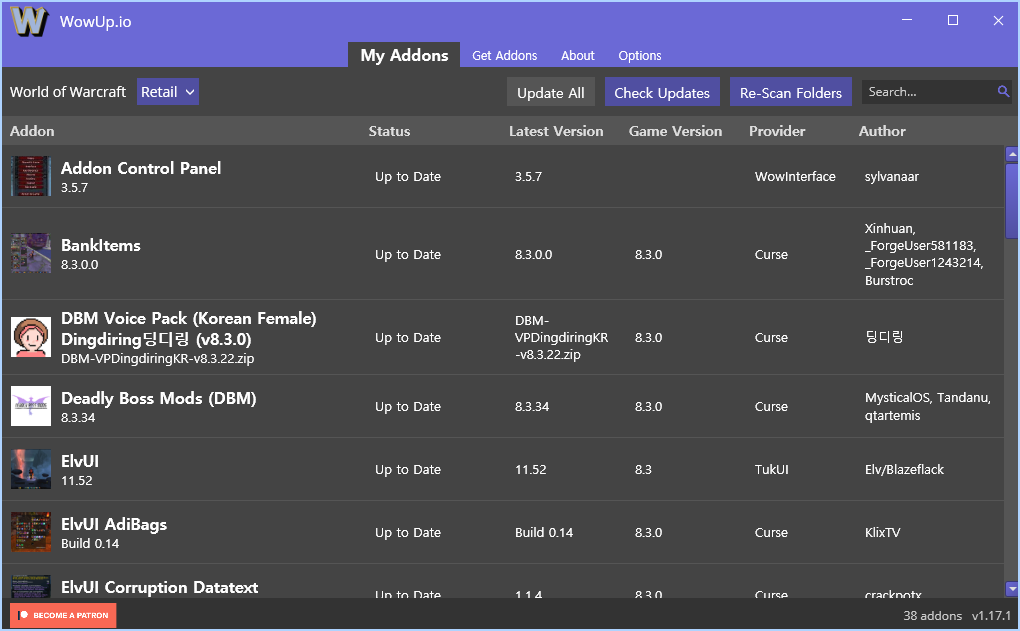Click the sylvanaar author cell
Screen dimensions: 1020x631
[891, 176]
